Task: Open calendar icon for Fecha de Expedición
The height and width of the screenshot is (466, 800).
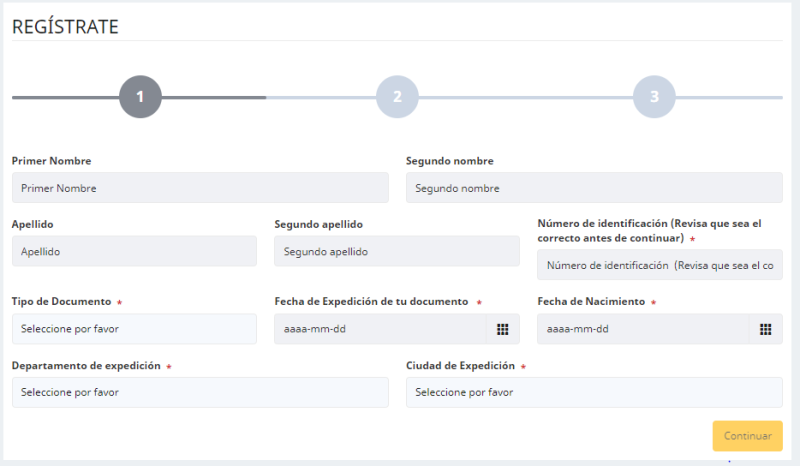Action: (503, 329)
